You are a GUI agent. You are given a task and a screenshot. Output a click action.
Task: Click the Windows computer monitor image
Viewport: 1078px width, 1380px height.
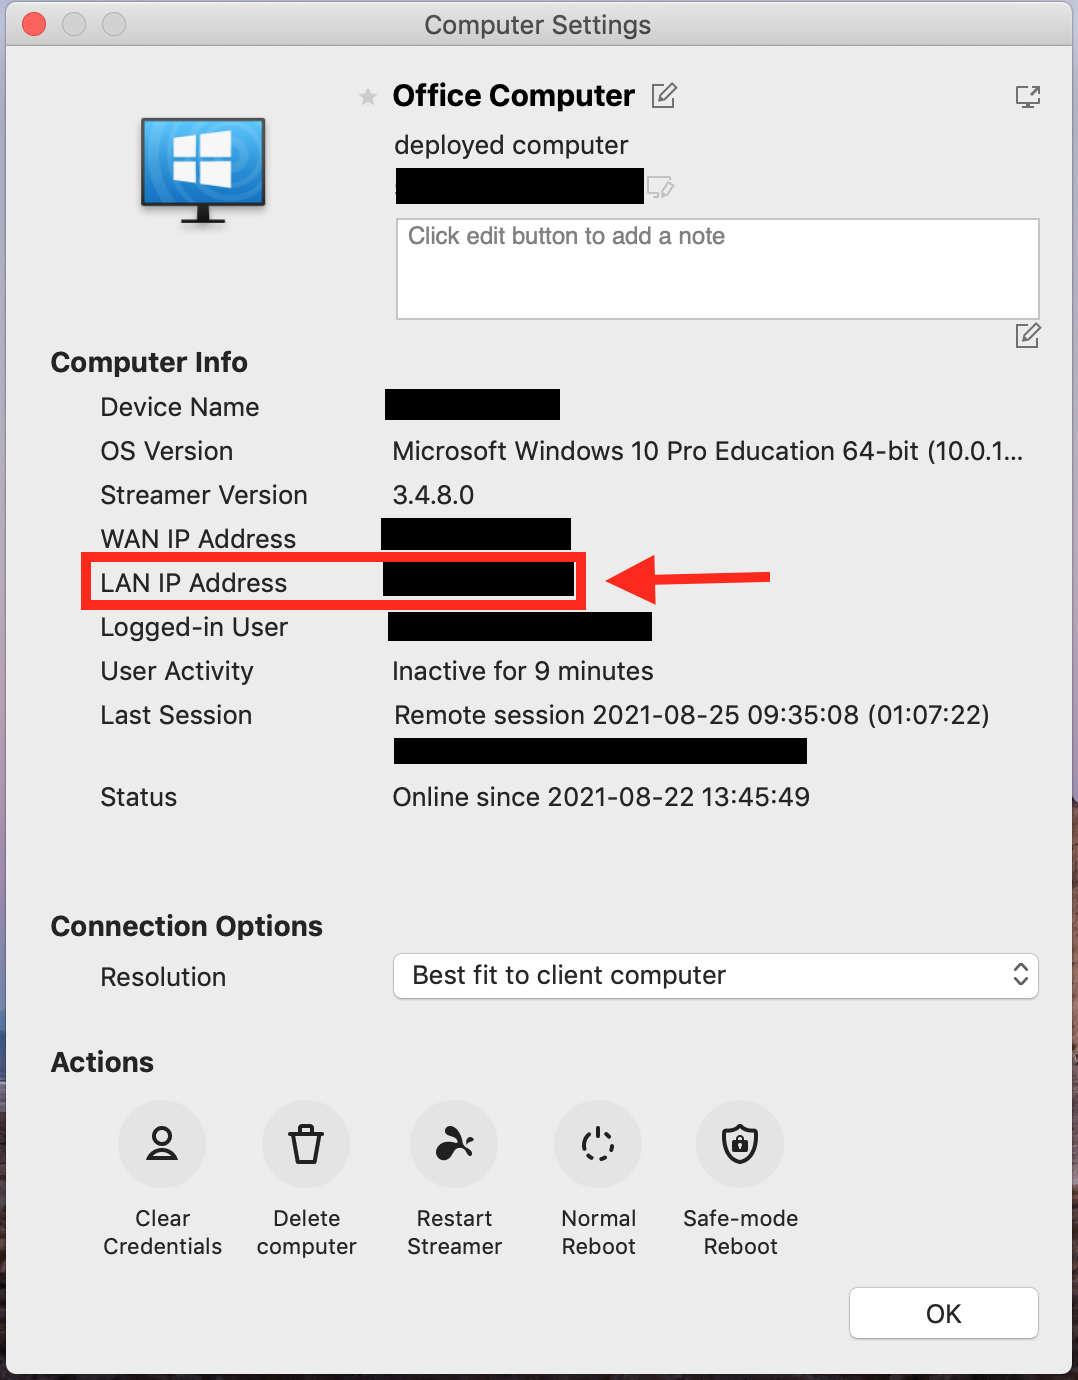click(203, 170)
